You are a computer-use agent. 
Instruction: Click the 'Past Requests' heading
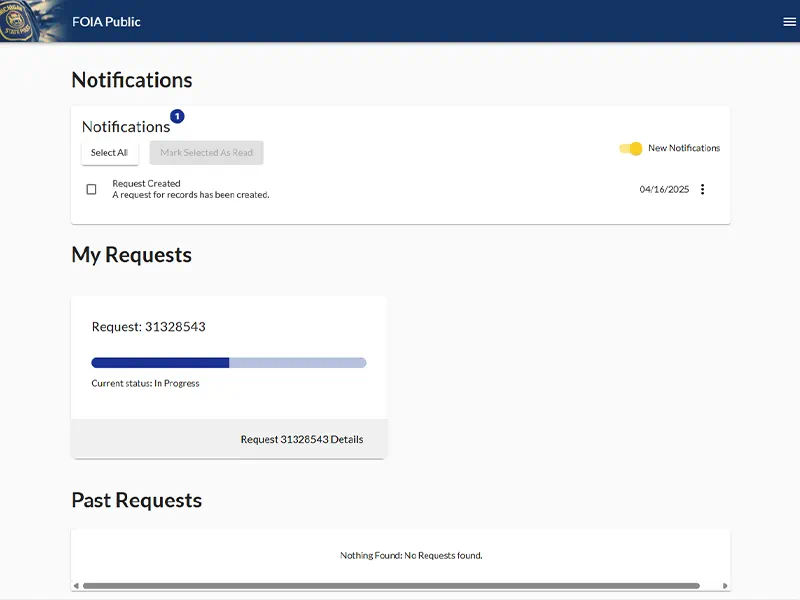[x=137, y=500]
